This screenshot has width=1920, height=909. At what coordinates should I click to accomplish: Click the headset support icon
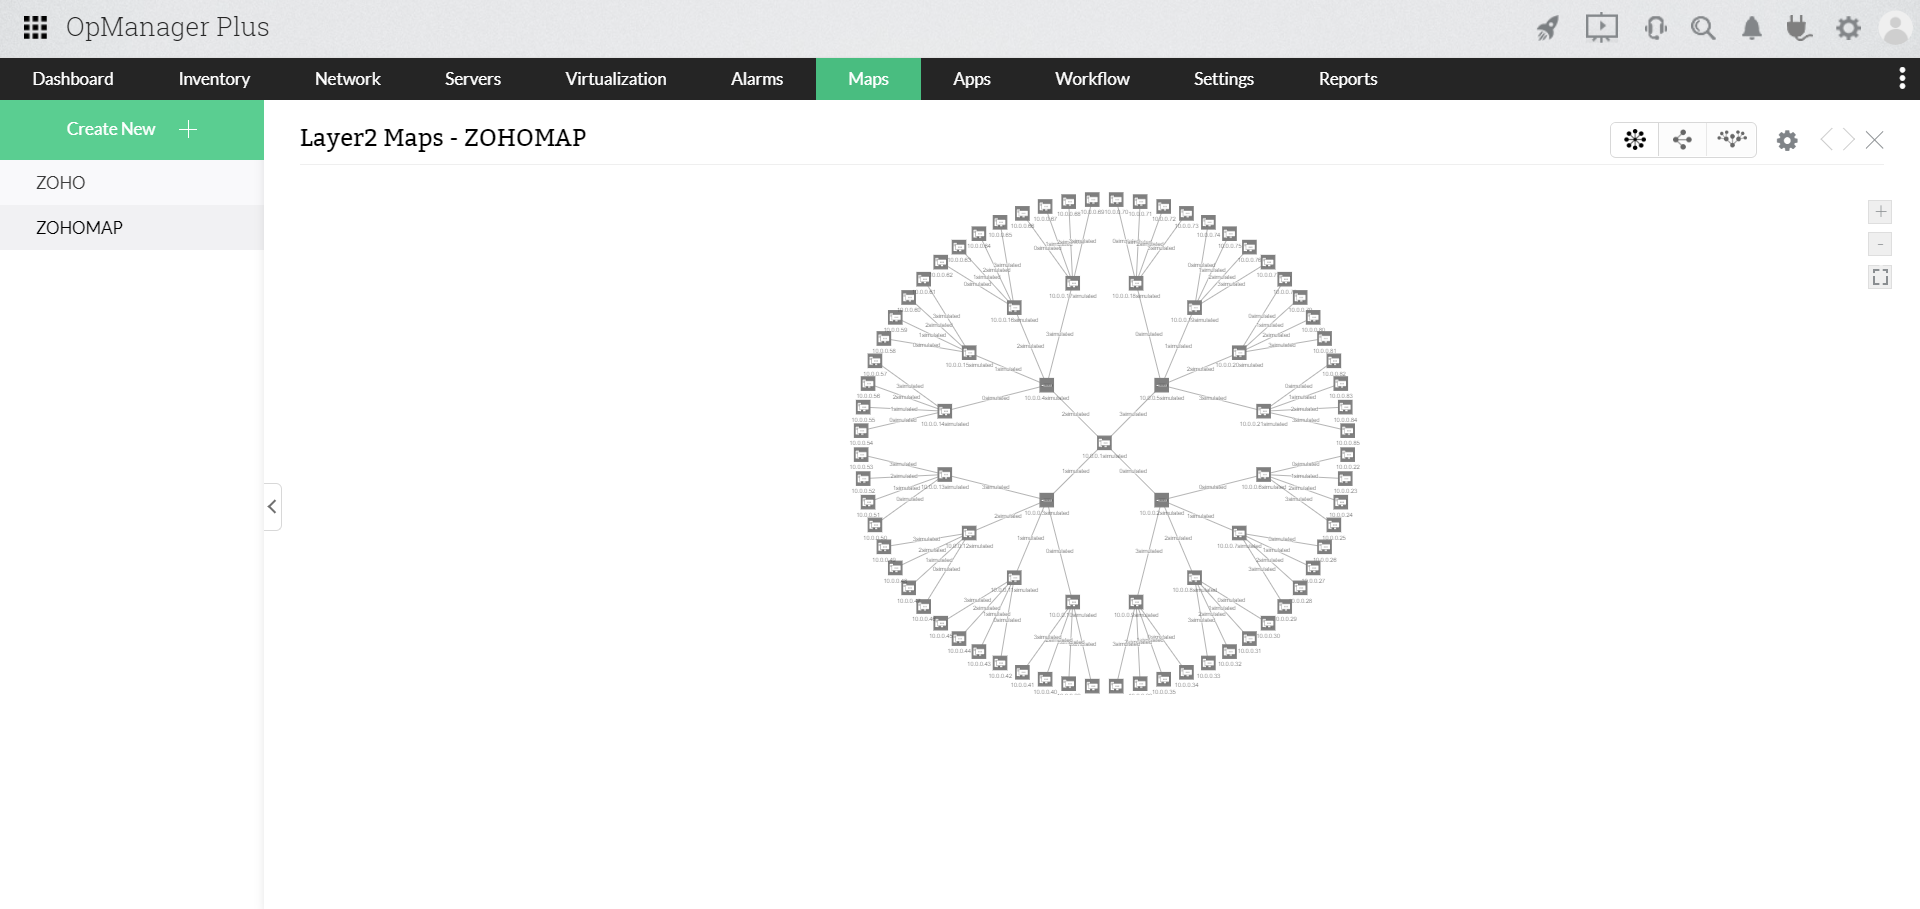[1655, 28]
